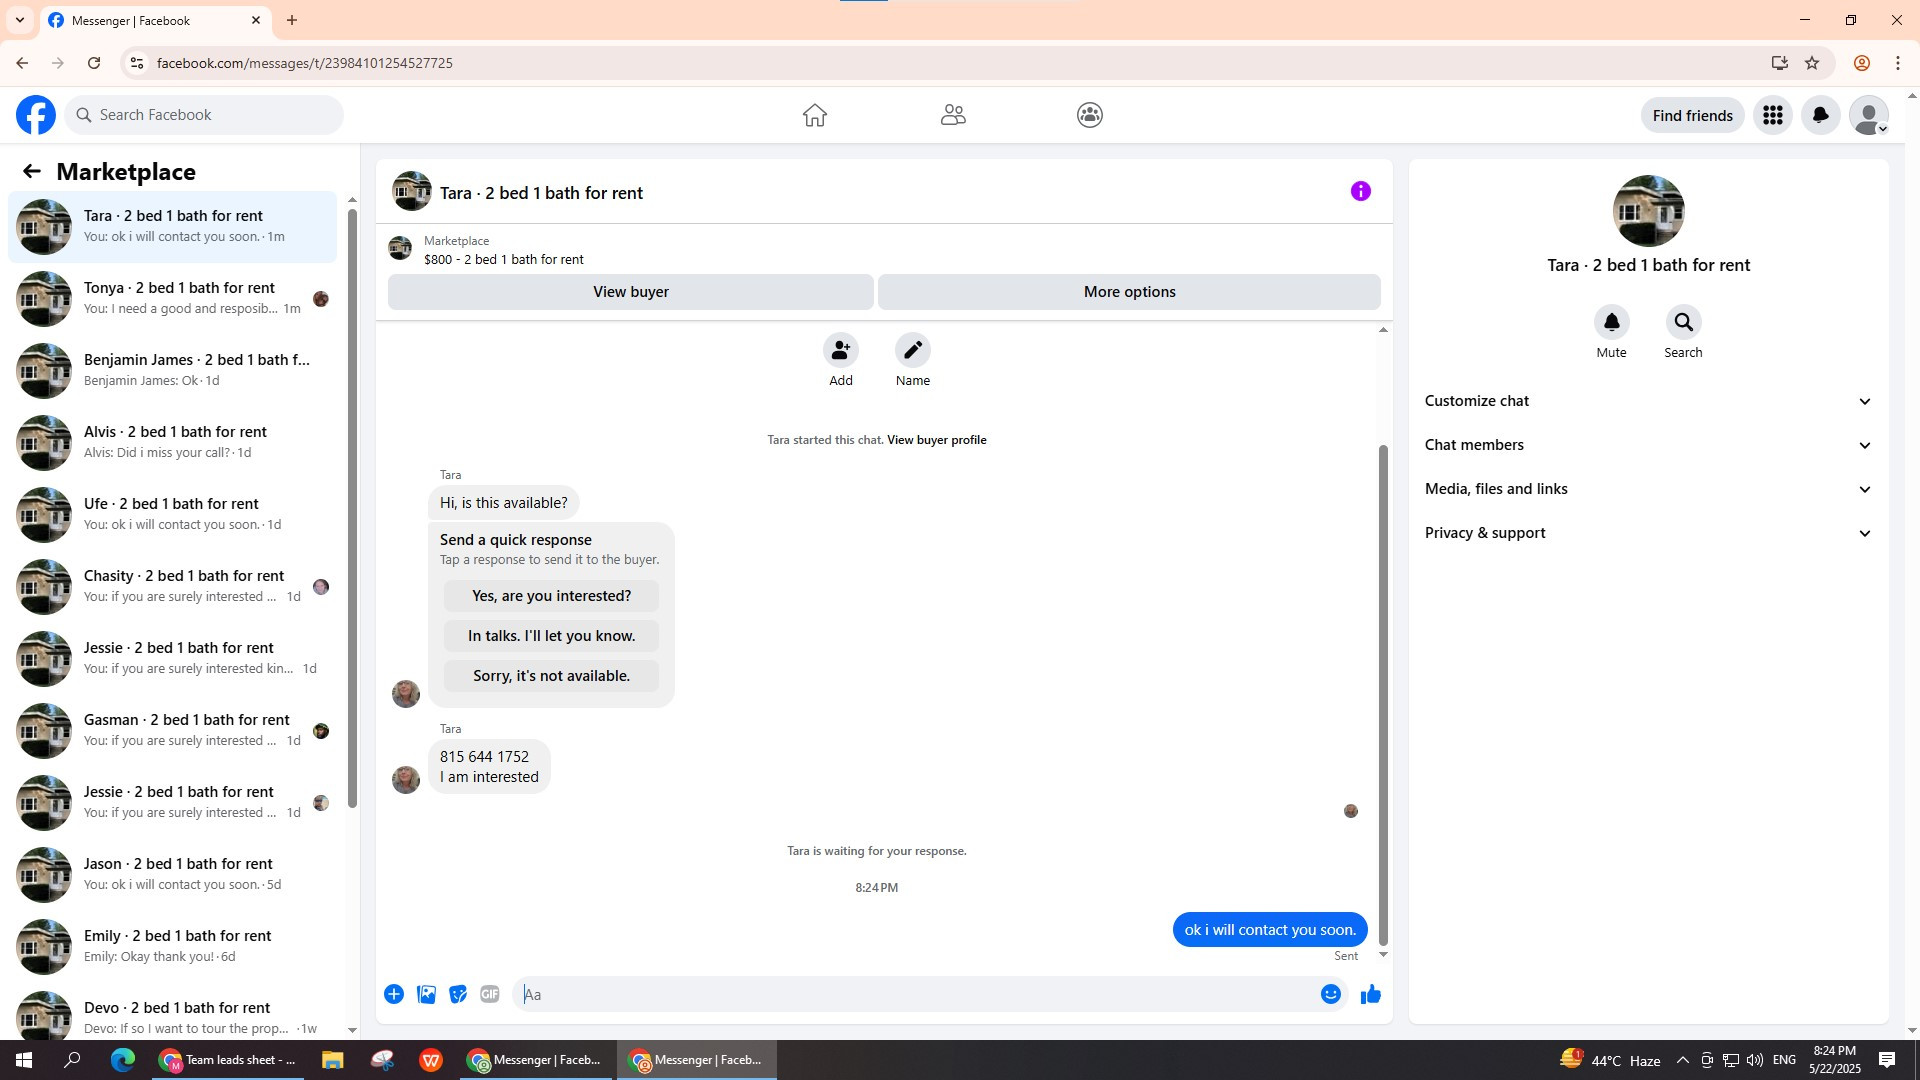Open the notifications bell in header
Viewport: 1920px width, 1080px height.
tap(1821, 115)
